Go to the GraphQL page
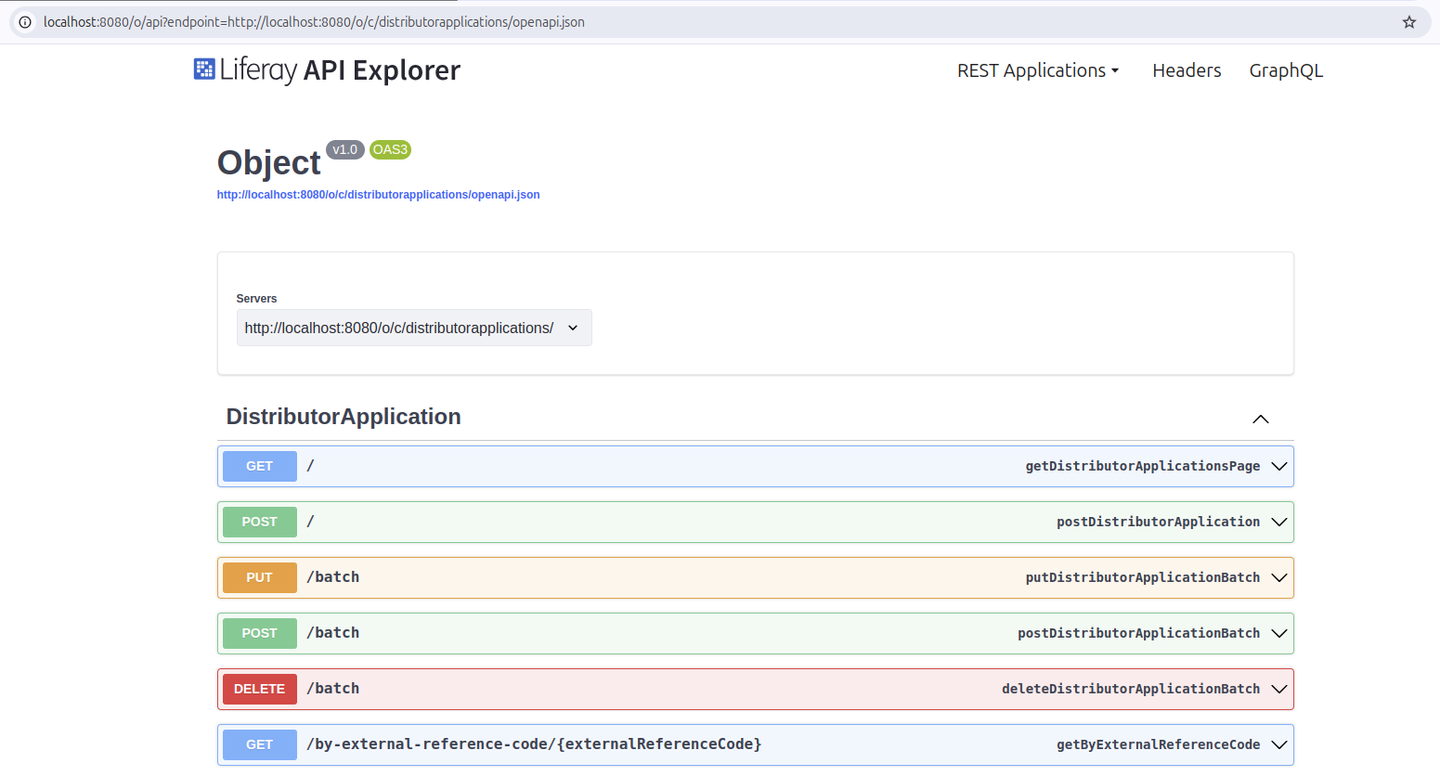Viewport: 1440px width, 774px height. click(x=1285, y=70)
